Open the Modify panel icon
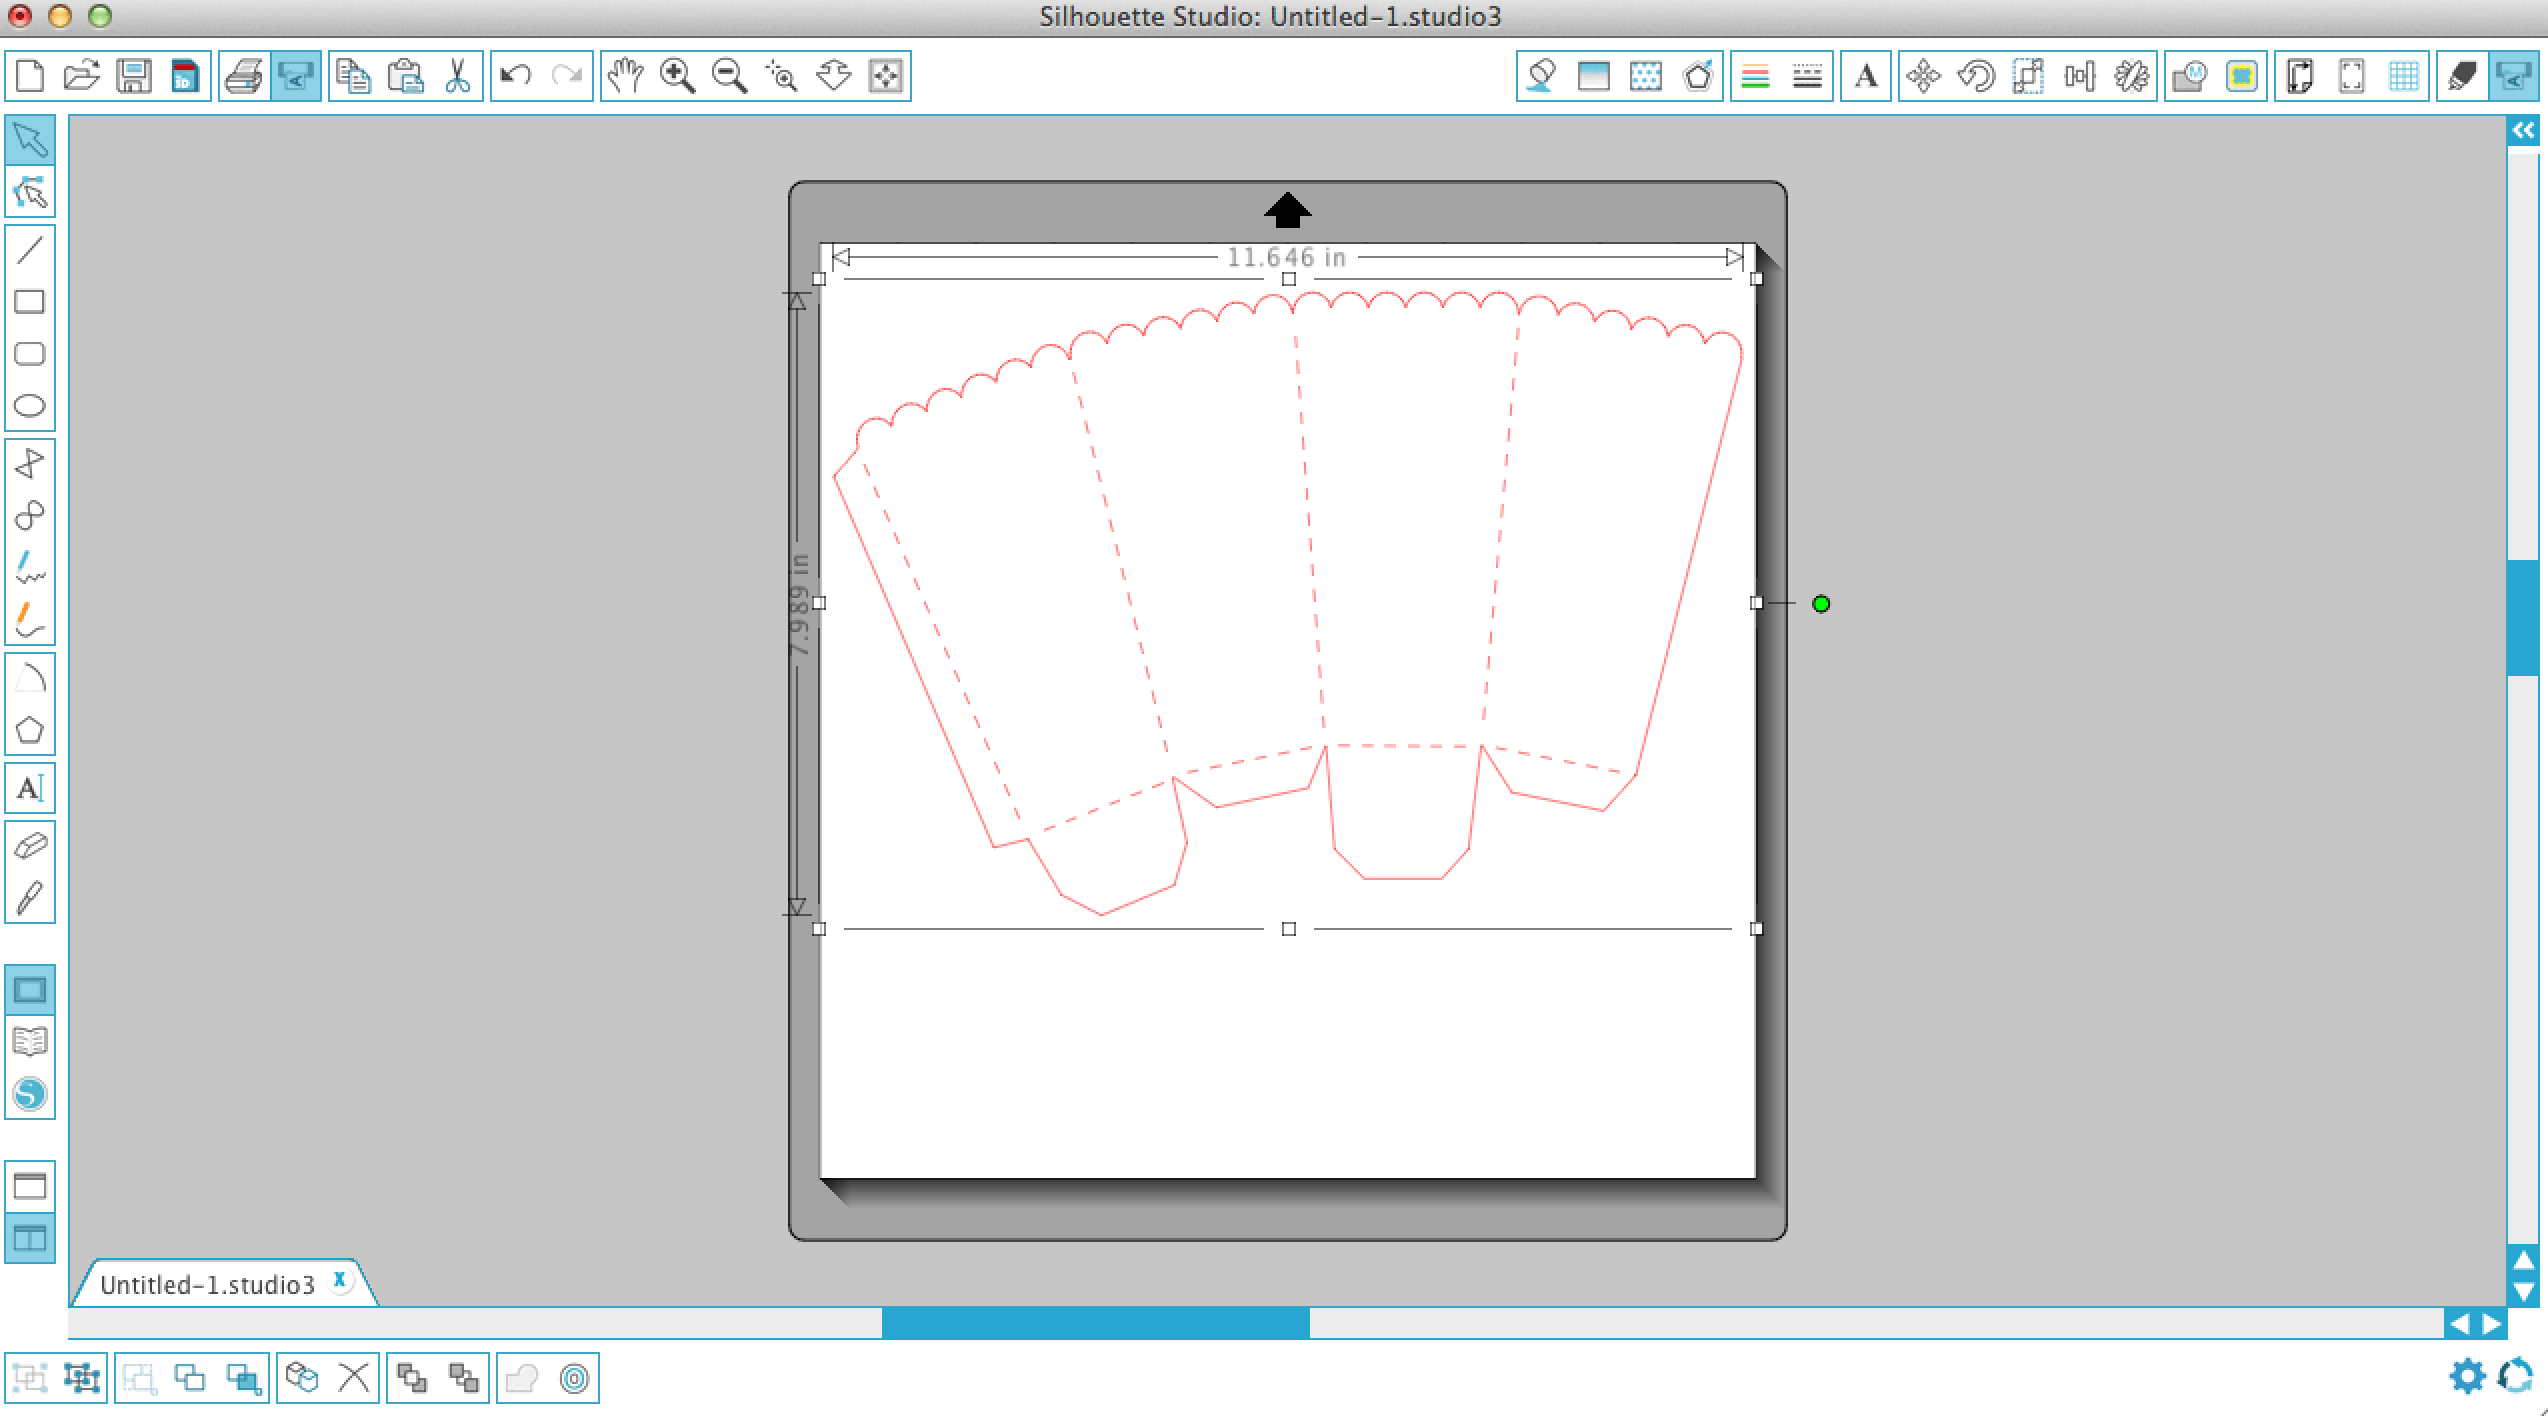 pos(2190,76)
